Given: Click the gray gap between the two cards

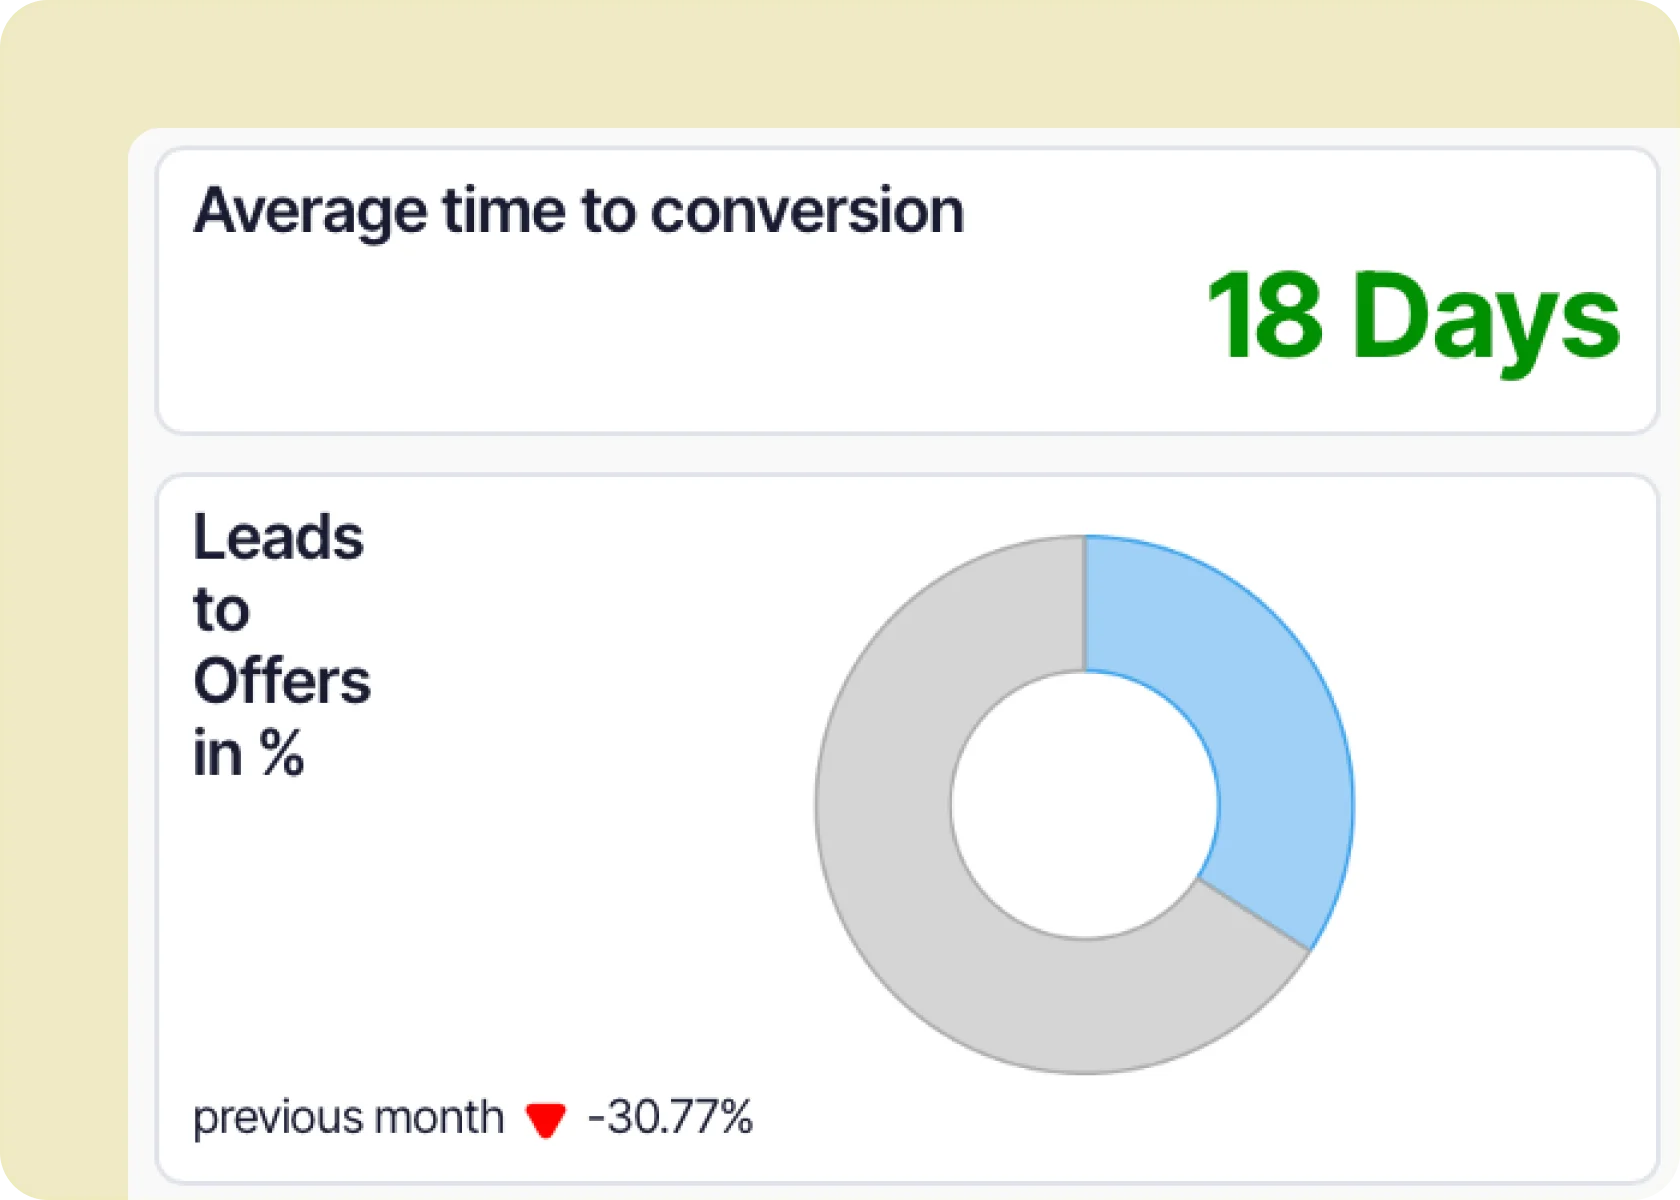Looking at the screenshot, I should (900, 455).
